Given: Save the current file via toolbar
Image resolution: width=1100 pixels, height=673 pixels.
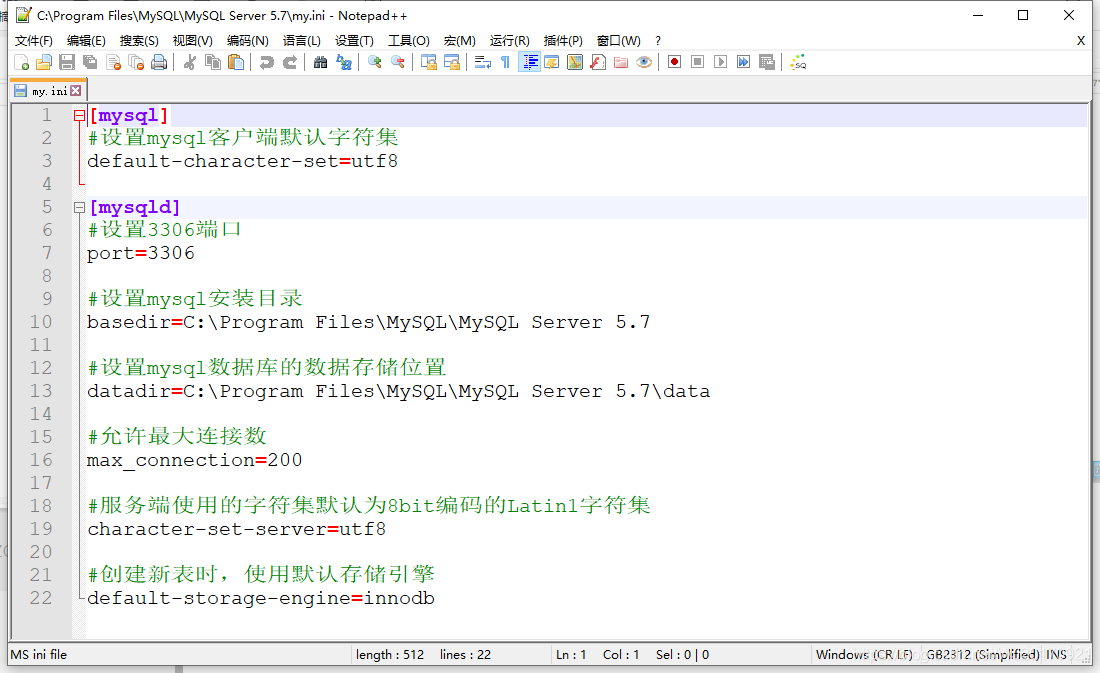Looking at the screenshot, I should 67,62.
